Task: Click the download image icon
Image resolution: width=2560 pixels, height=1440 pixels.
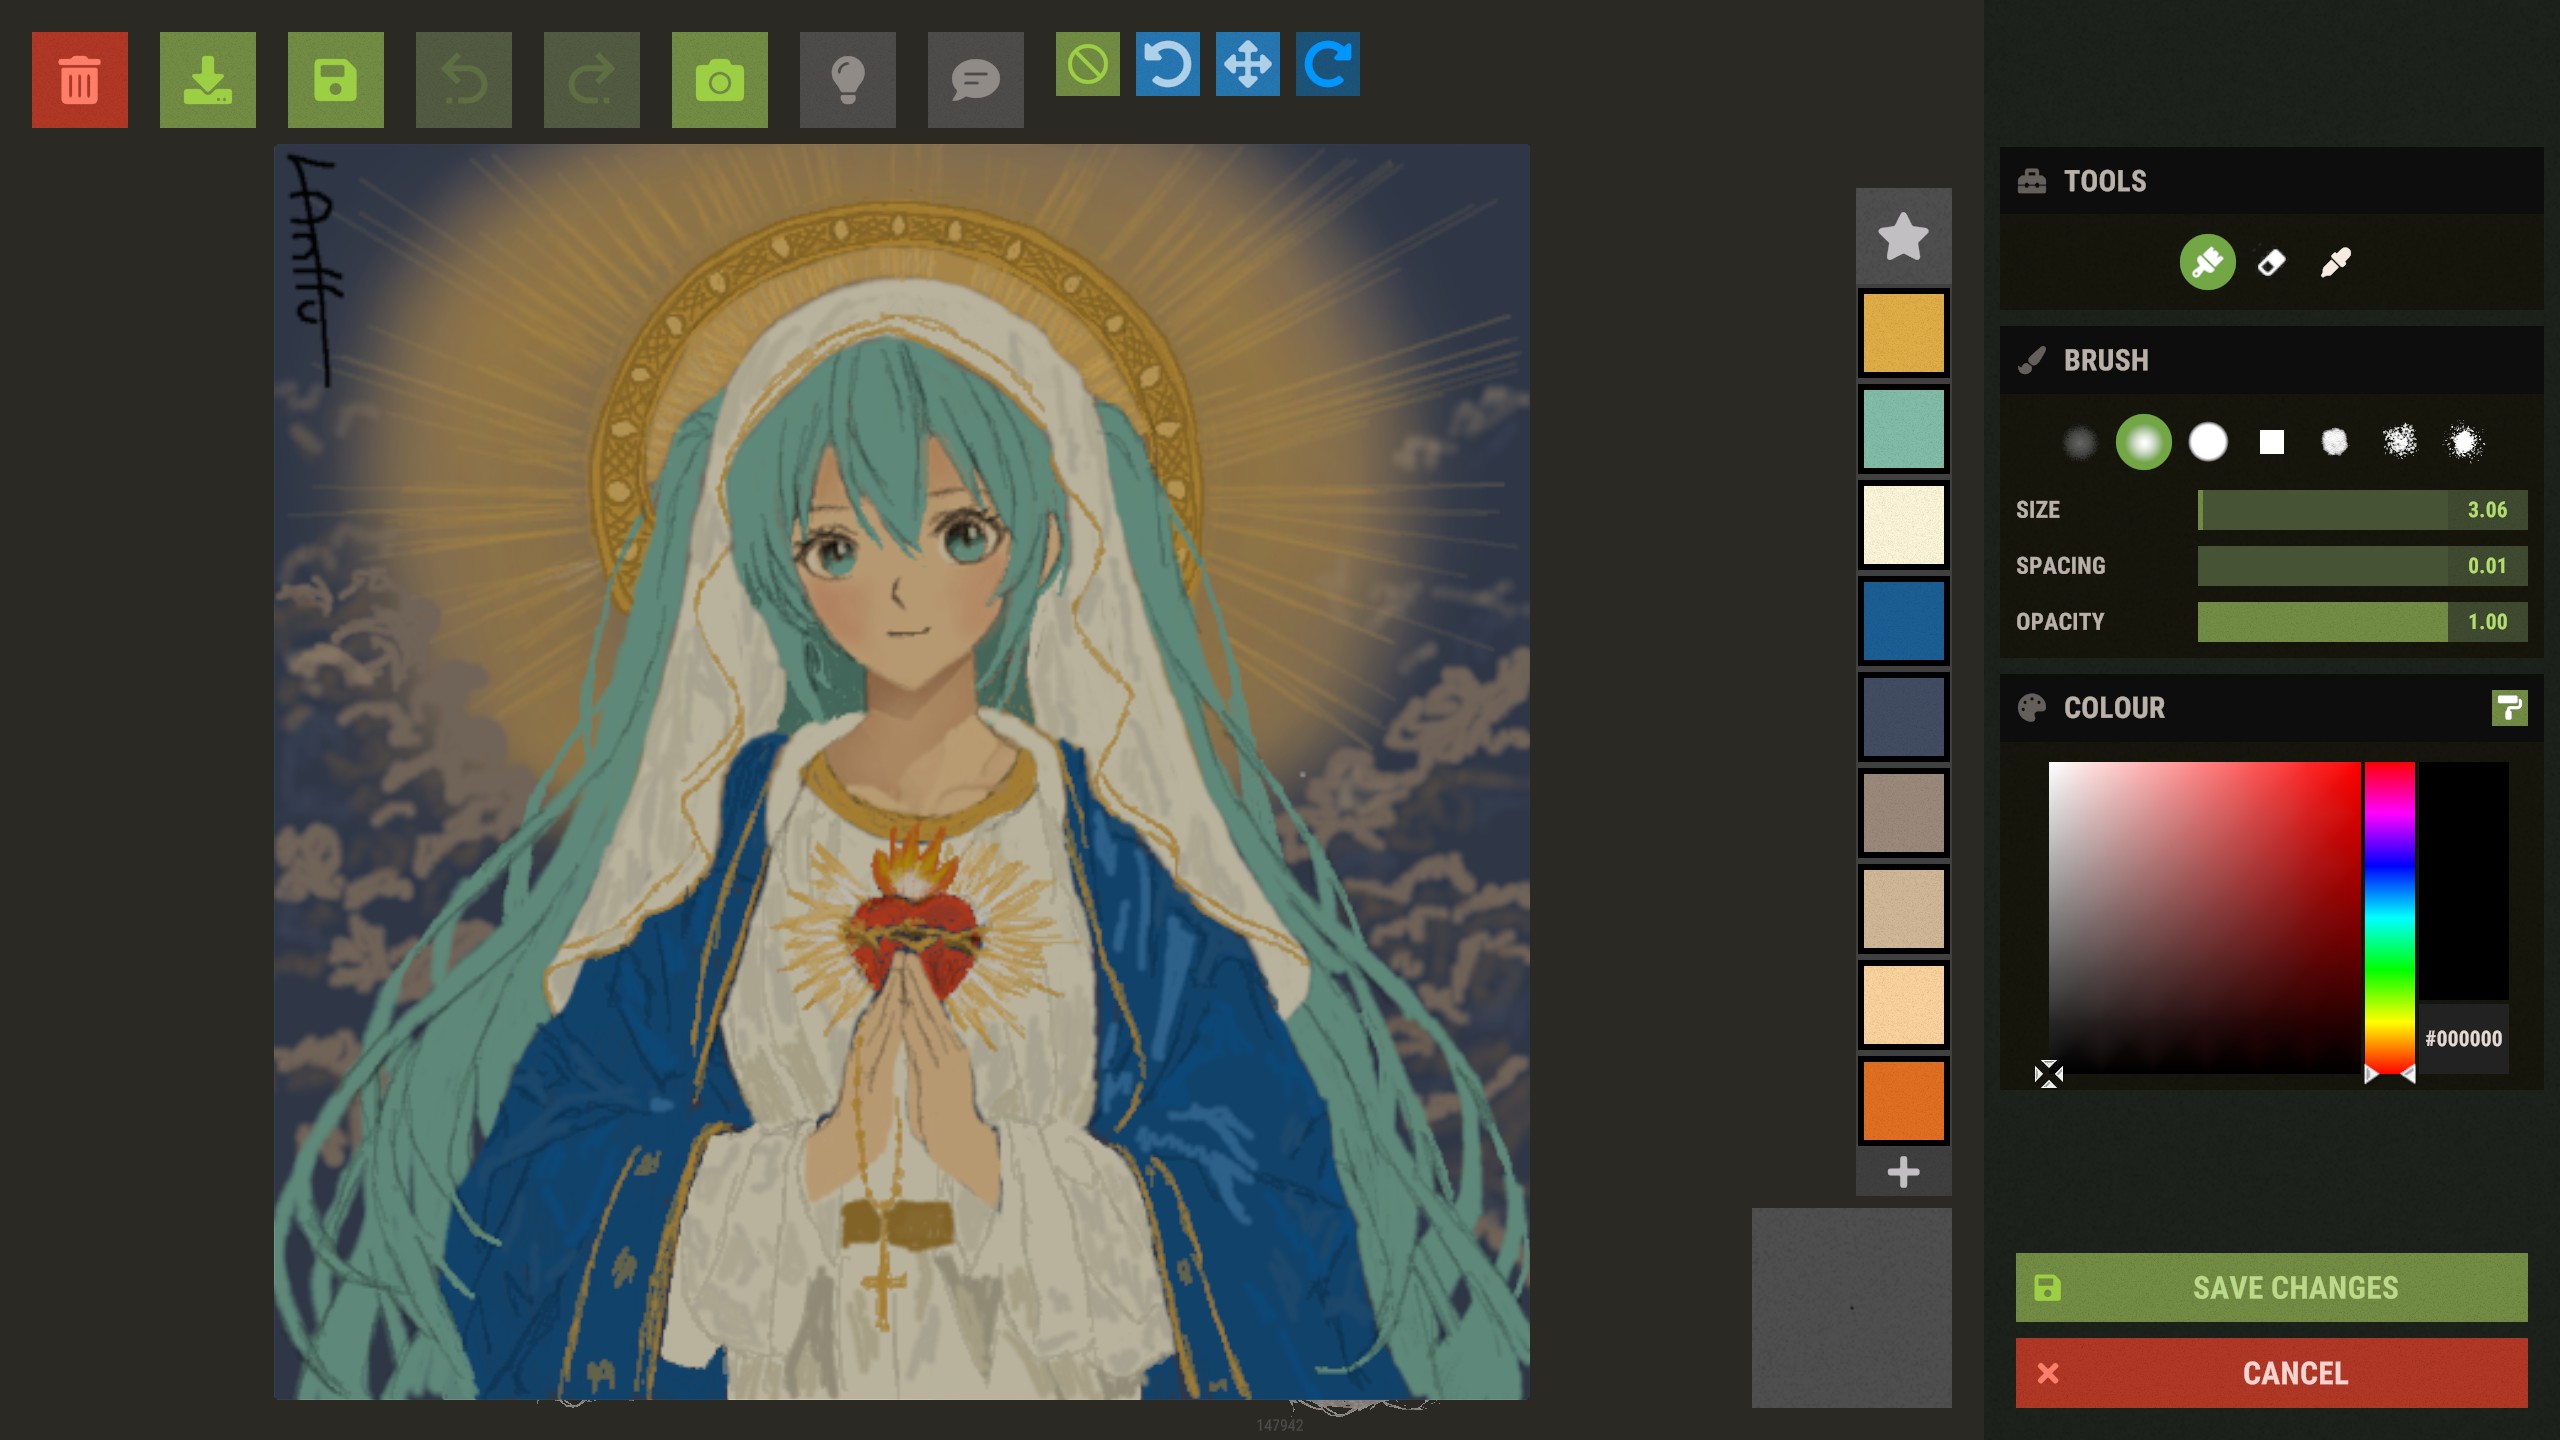Action: (208, 80)
